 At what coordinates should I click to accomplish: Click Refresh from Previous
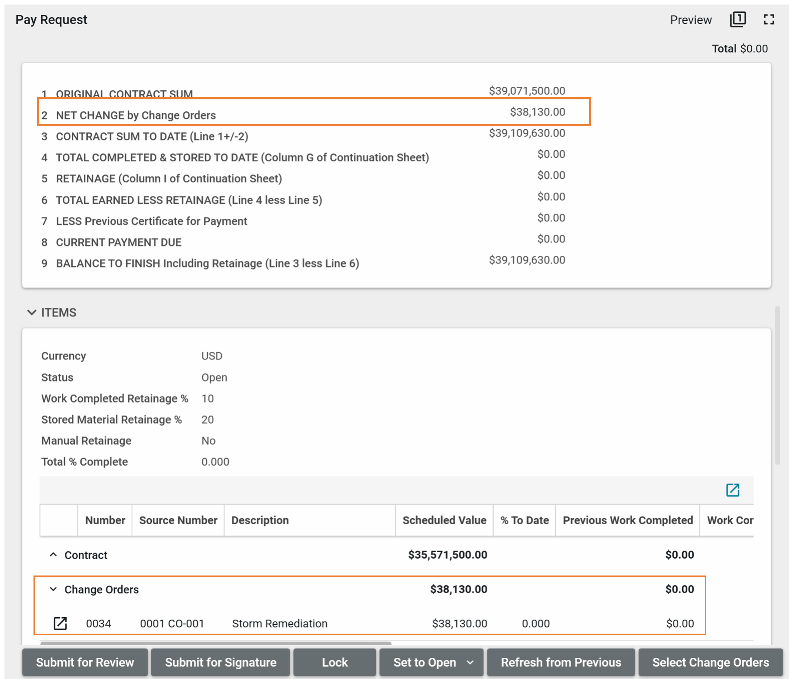pos(561,662)
